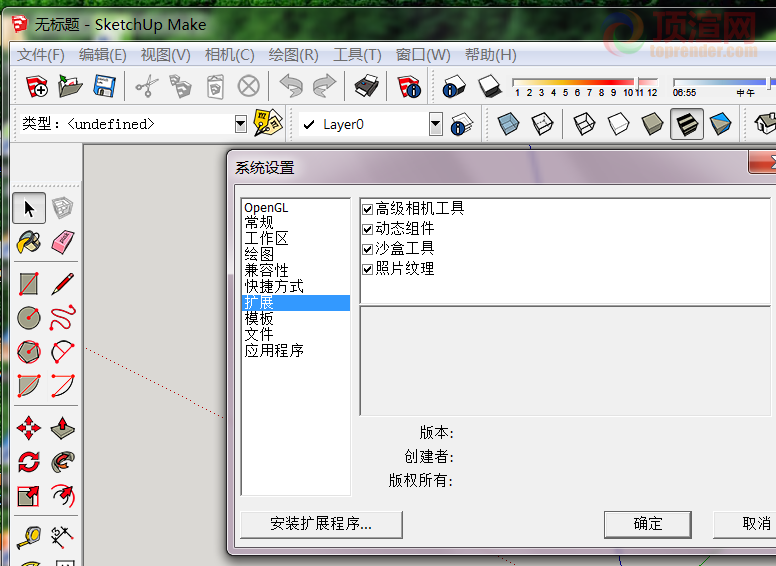The width and height of the screenshot is (776, 566).
Task: Switch to Monochrome style icon
Action: point(721,124)
